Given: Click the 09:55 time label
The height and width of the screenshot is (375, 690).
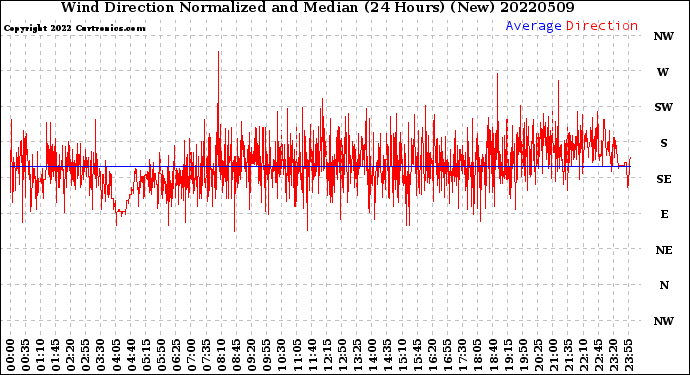Looking at the screenshot, I should tap(267, 355).
